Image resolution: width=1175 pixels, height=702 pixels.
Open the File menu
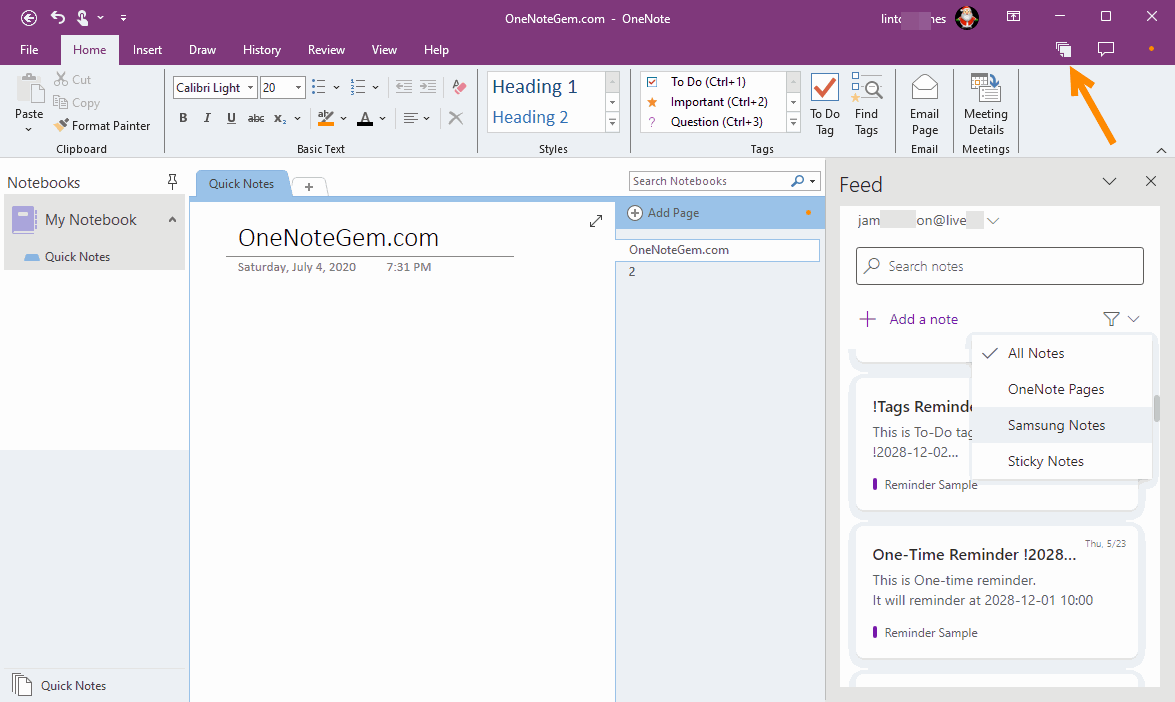(29, 49)
